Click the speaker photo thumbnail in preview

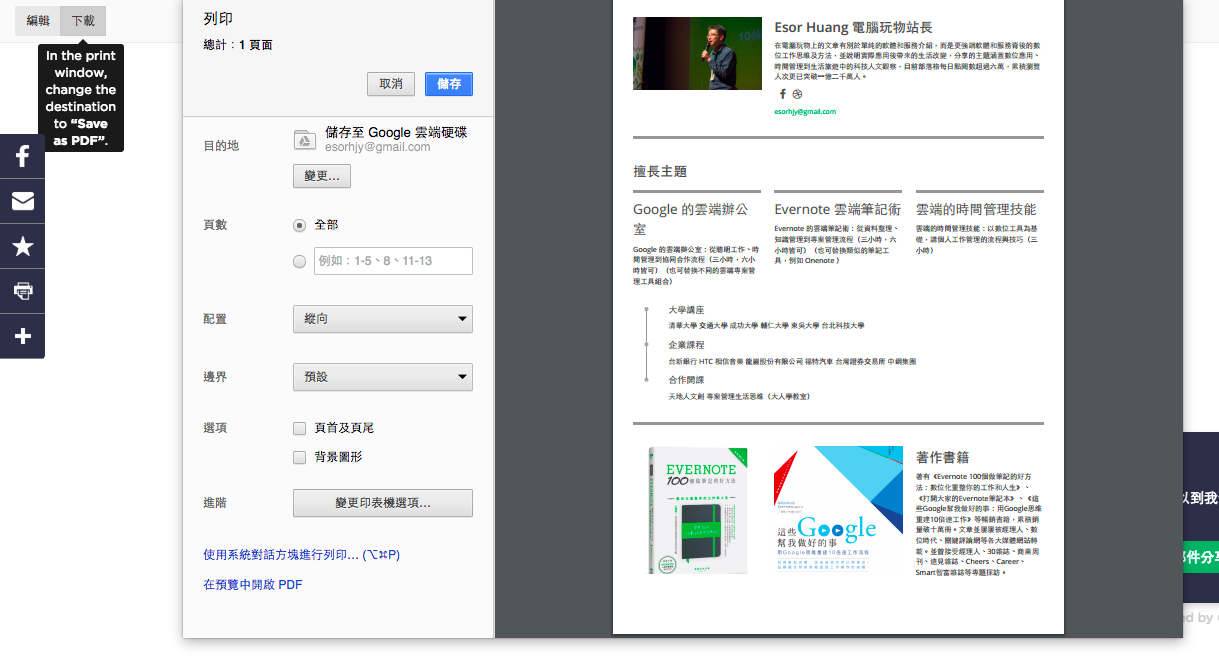coord(697,53)
